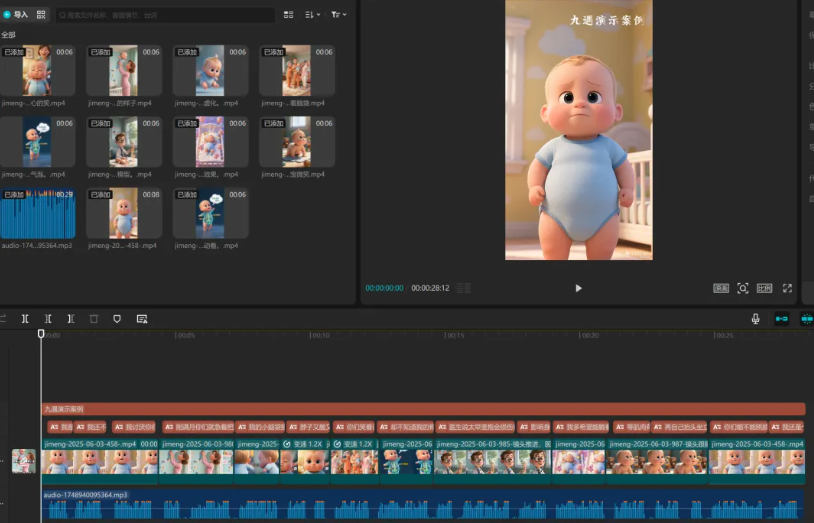
Task: Open the aspect ratio button
Action: (x=764, y=288)
